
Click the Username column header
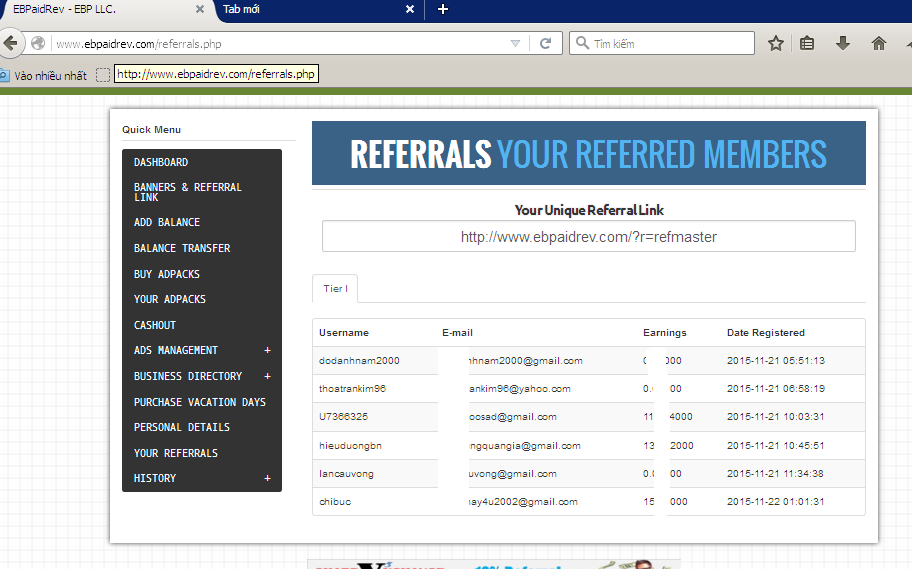[344, 333]
